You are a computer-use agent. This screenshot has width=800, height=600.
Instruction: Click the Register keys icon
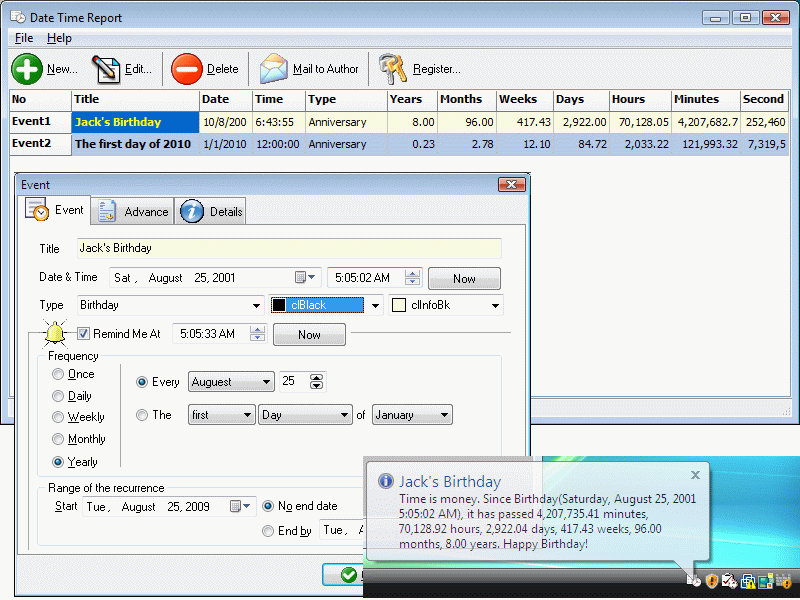392,69
